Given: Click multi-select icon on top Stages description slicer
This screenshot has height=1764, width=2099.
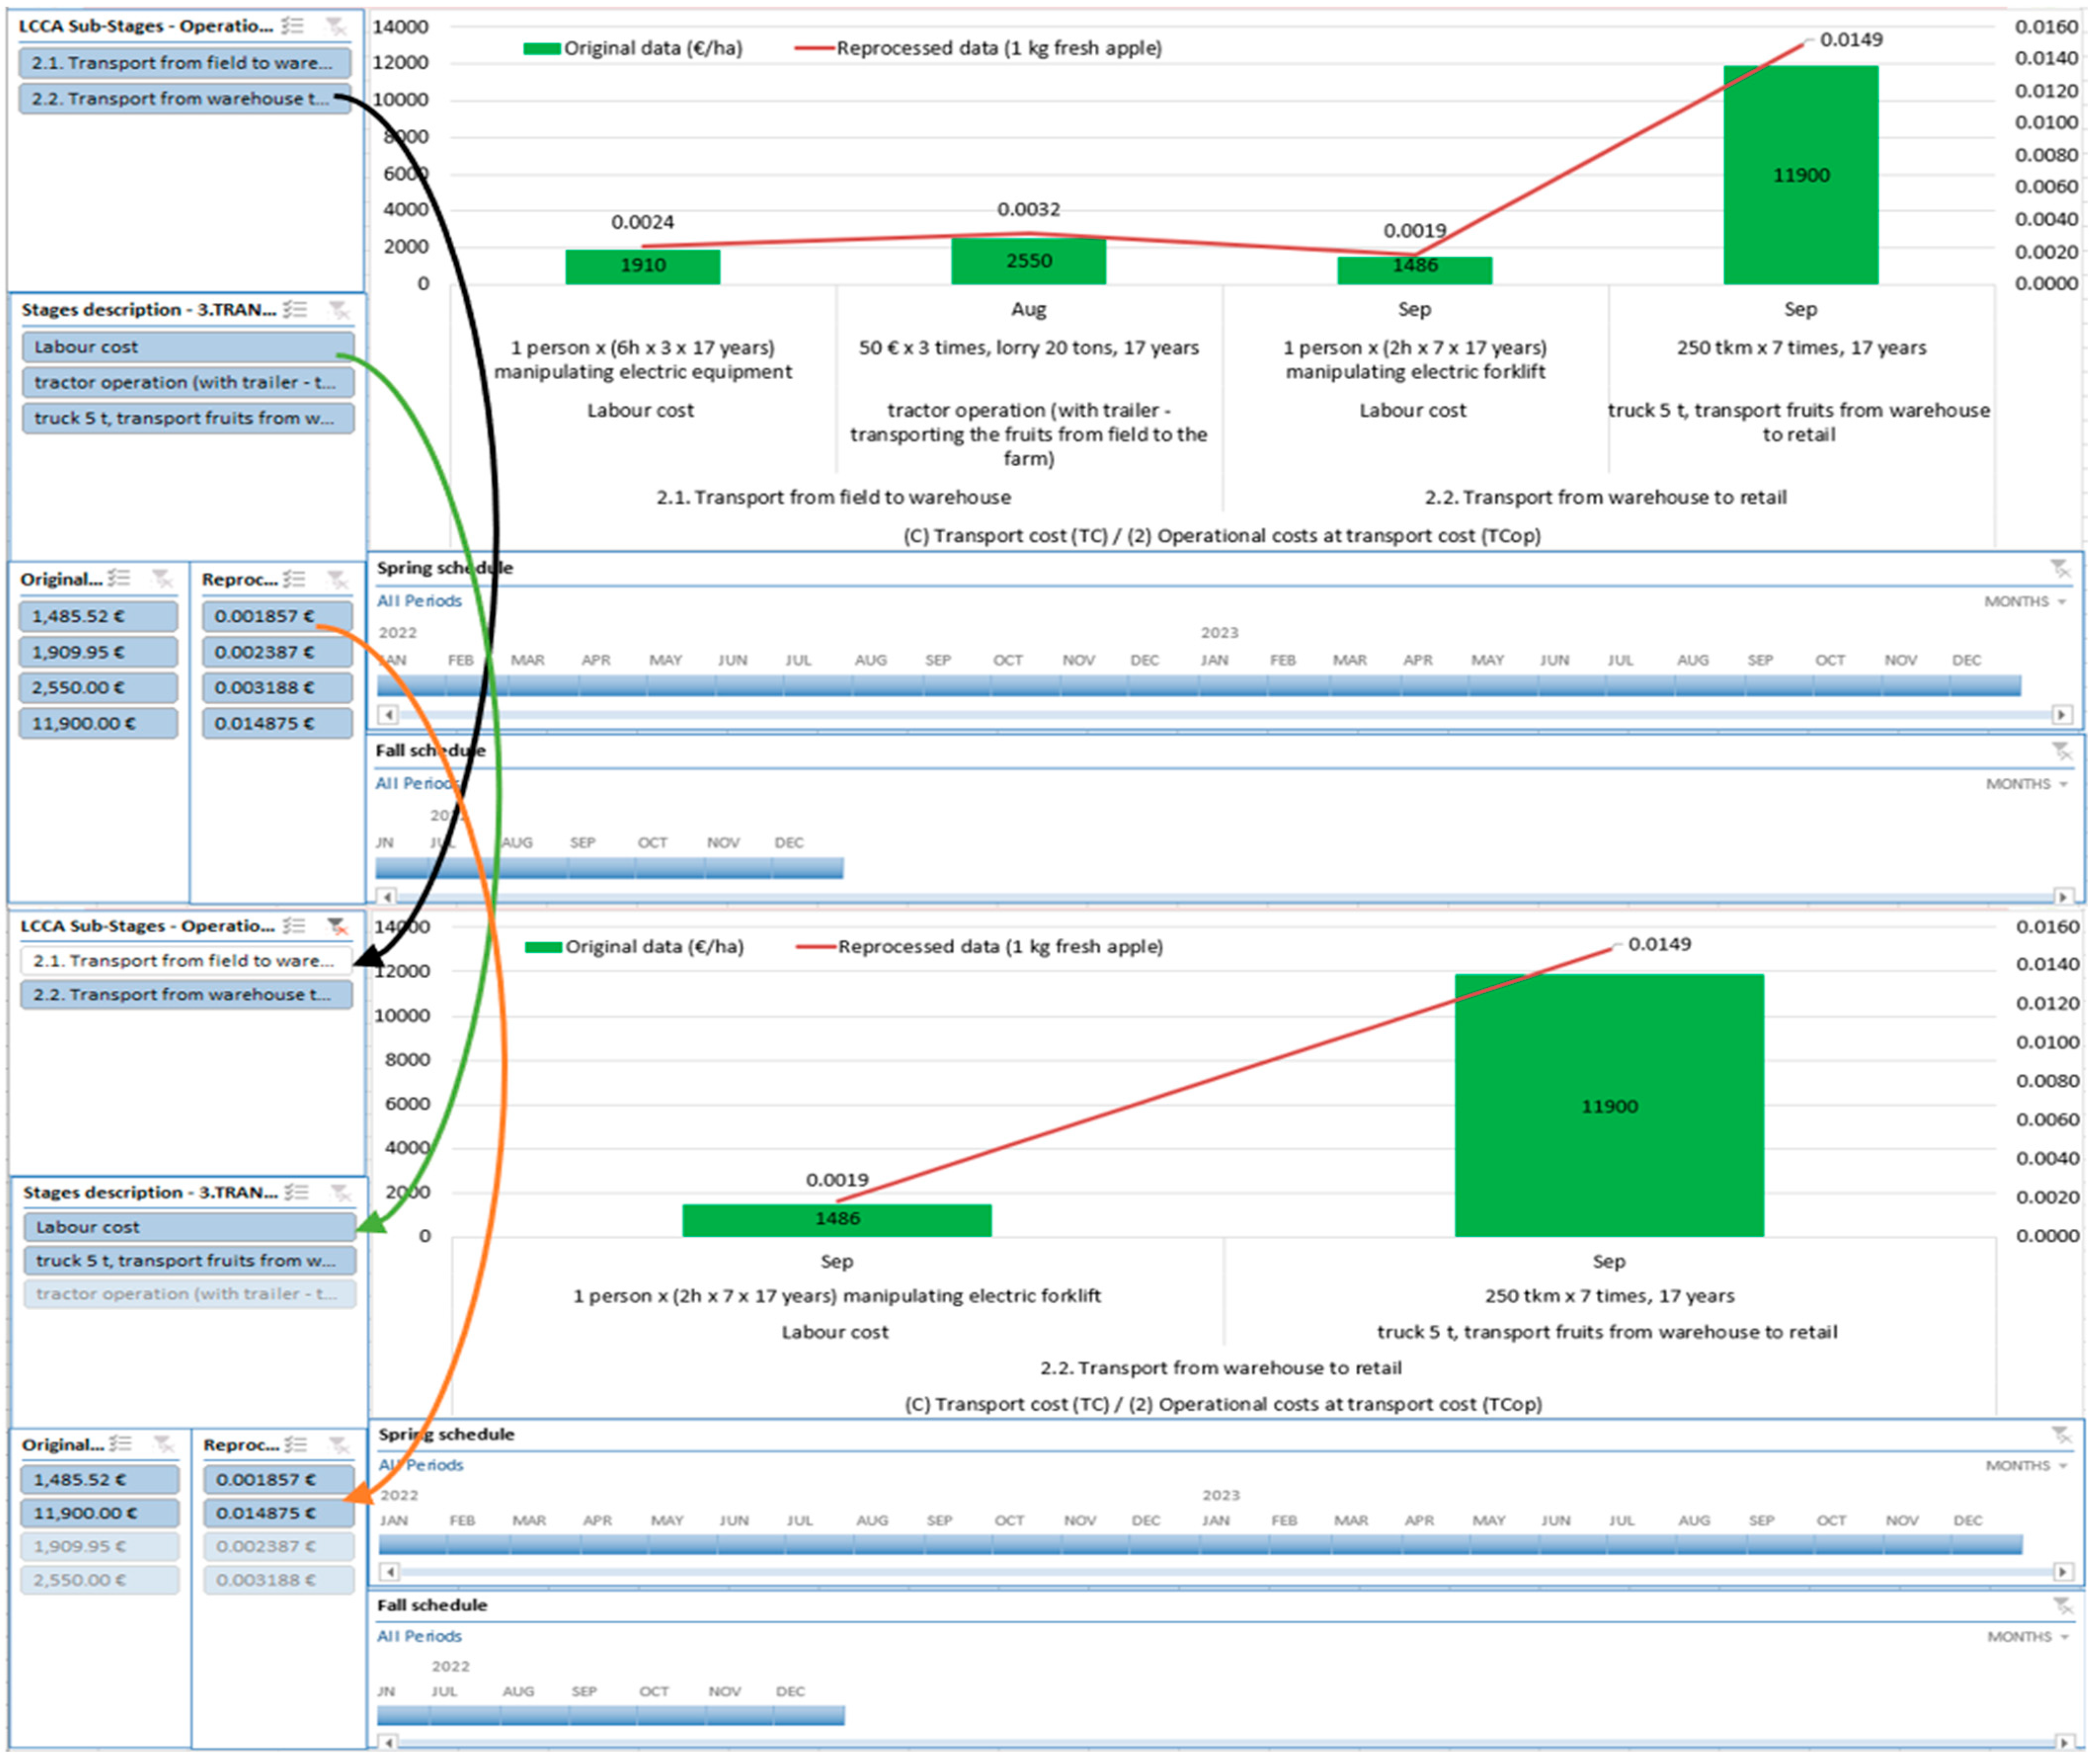Looking at the screenshot, I should pyautogui.click(x=295, y=310).
